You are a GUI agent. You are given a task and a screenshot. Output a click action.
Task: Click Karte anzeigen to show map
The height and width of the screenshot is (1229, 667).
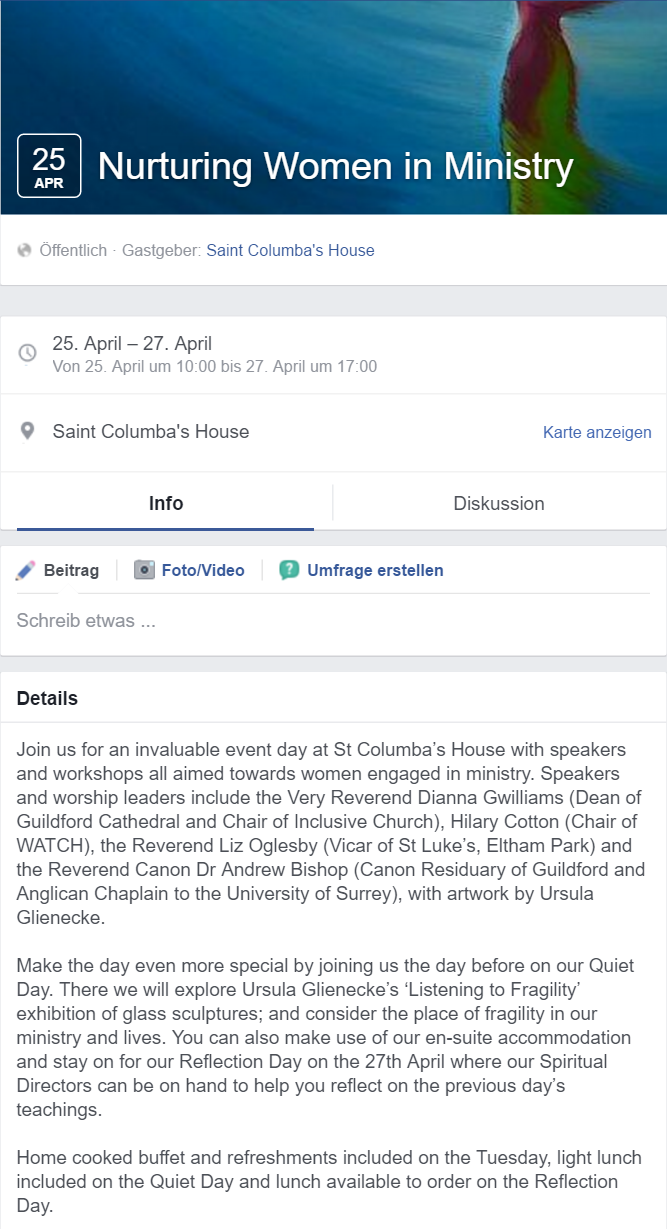tap(597, 432)
